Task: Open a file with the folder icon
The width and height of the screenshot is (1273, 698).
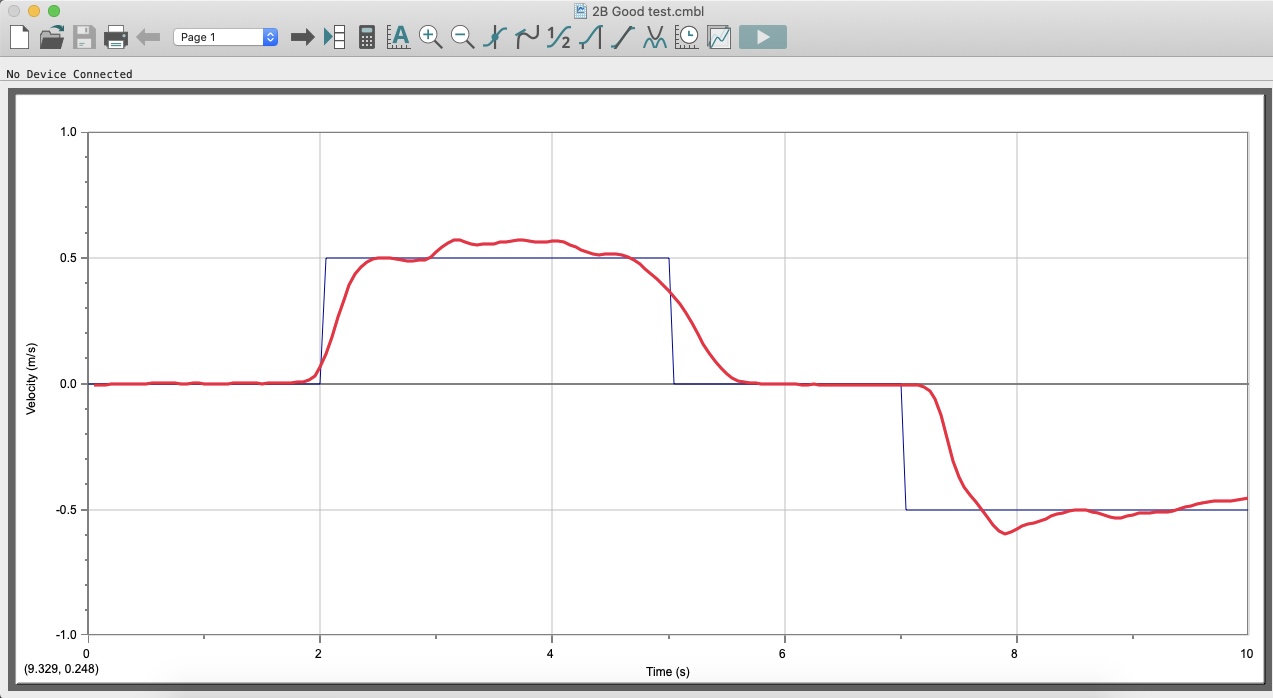Action: pyautogui.click(x=52, y=38)
